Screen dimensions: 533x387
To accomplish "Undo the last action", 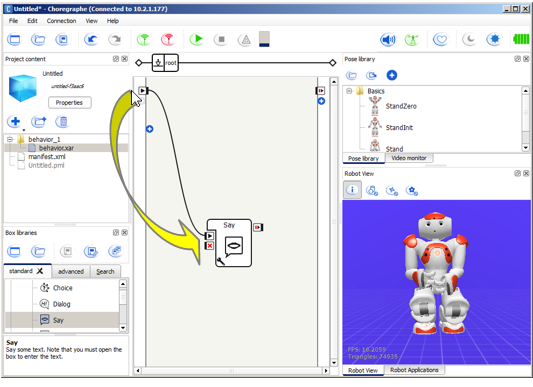I will click(91, 39).
